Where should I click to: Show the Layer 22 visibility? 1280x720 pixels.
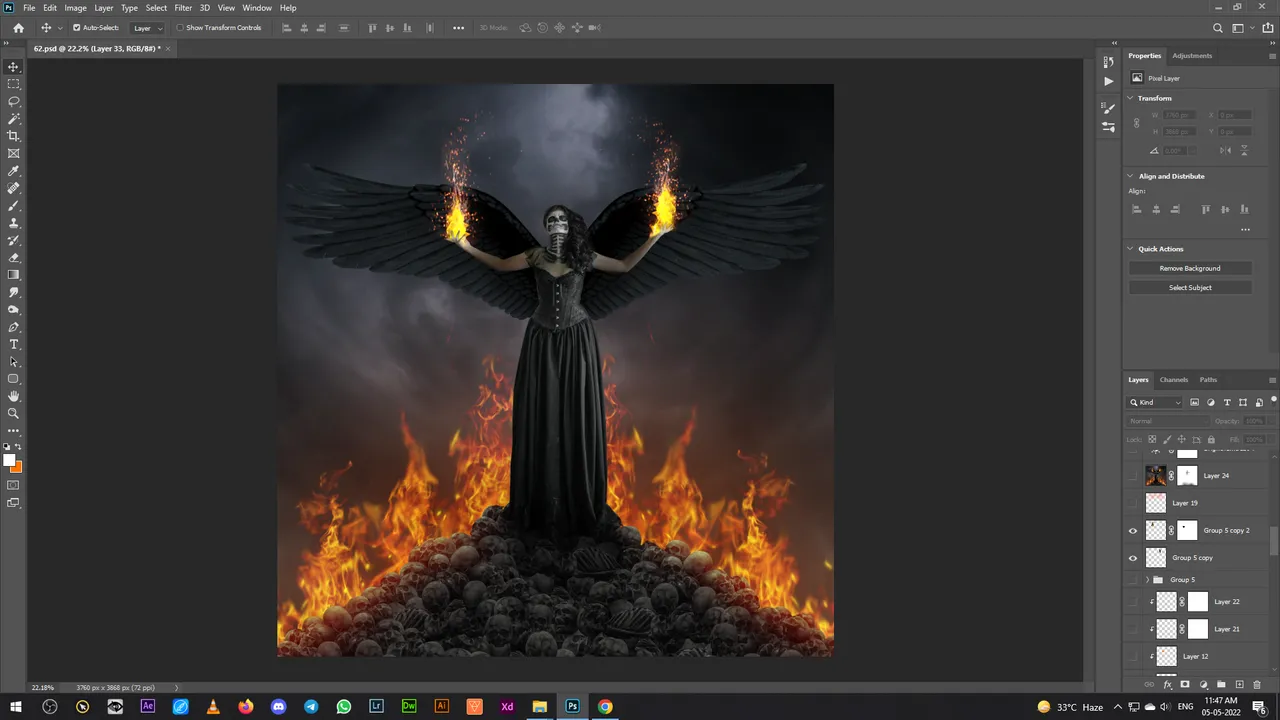[x=1133, y=602]
